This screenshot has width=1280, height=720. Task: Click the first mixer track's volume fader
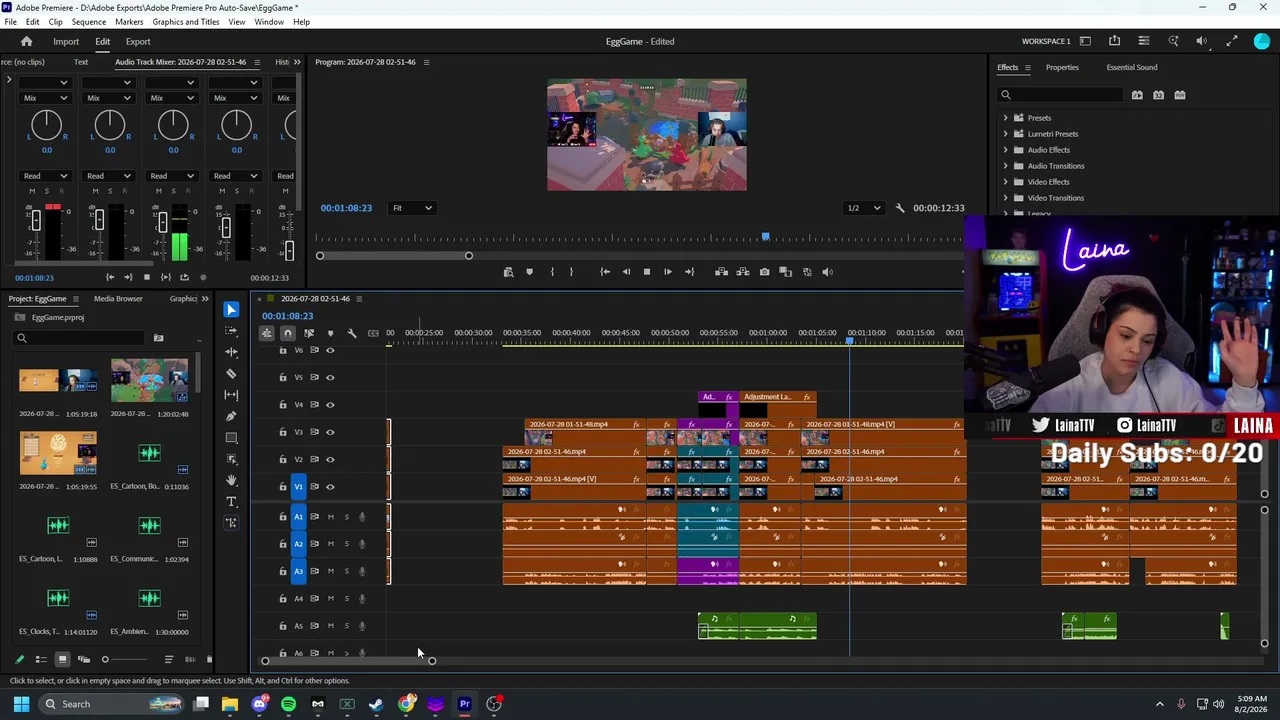[x=36, y=220]
